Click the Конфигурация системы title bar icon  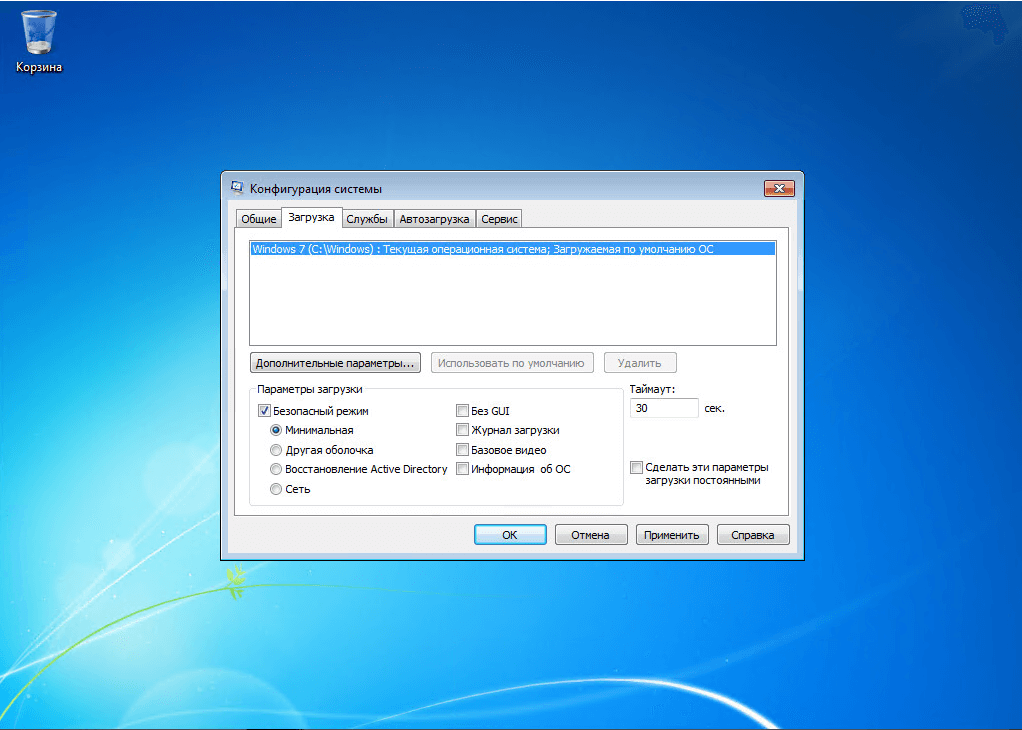click(237, 188)
